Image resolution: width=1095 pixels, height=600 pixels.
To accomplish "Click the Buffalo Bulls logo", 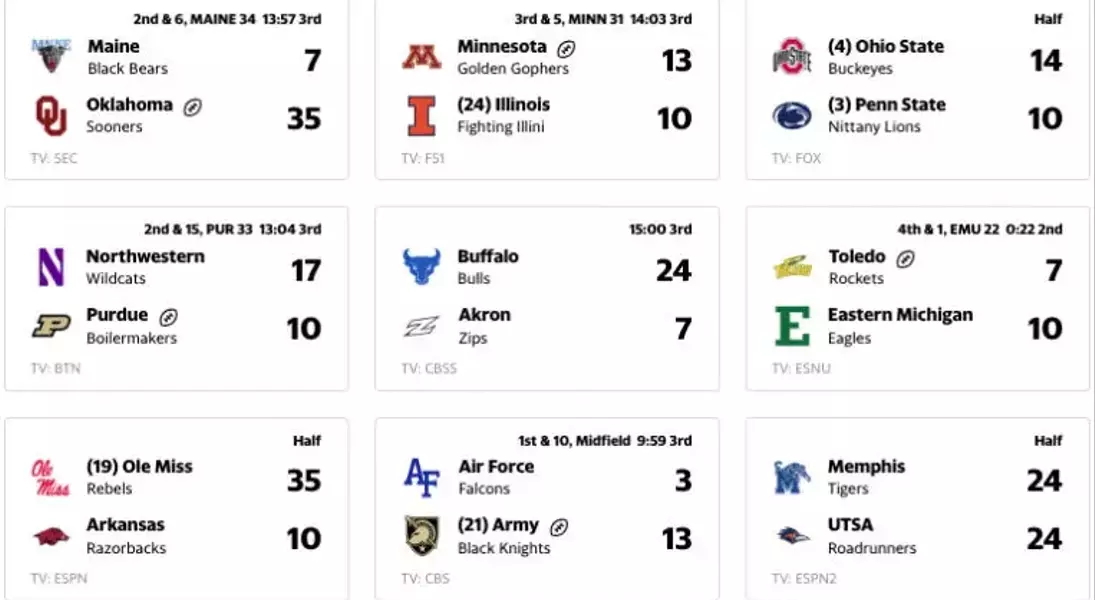I will [421, 267].
